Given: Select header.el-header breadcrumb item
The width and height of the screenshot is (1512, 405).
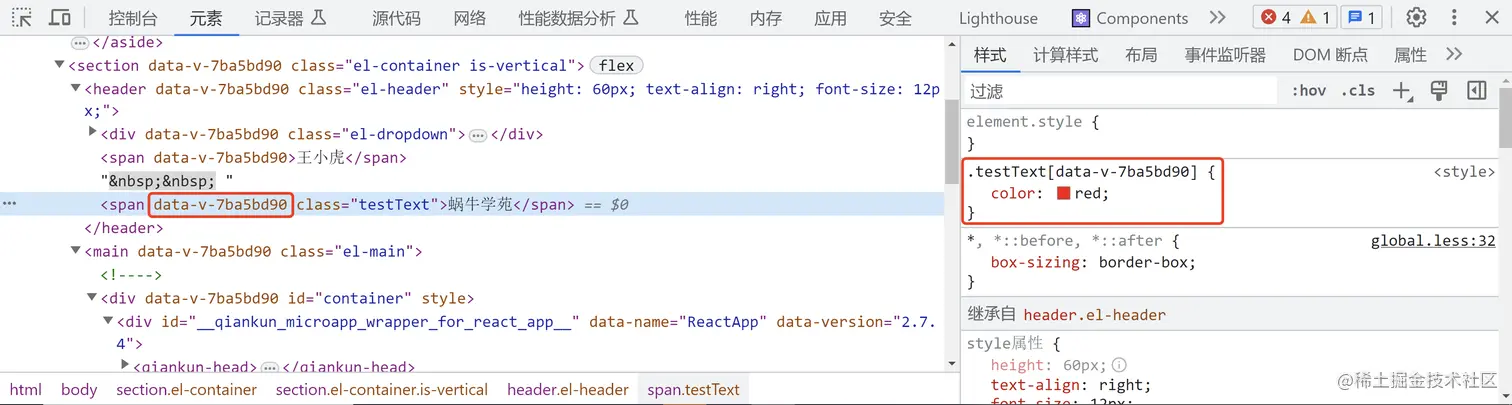Looking at the screenshot, I should 568,390.
